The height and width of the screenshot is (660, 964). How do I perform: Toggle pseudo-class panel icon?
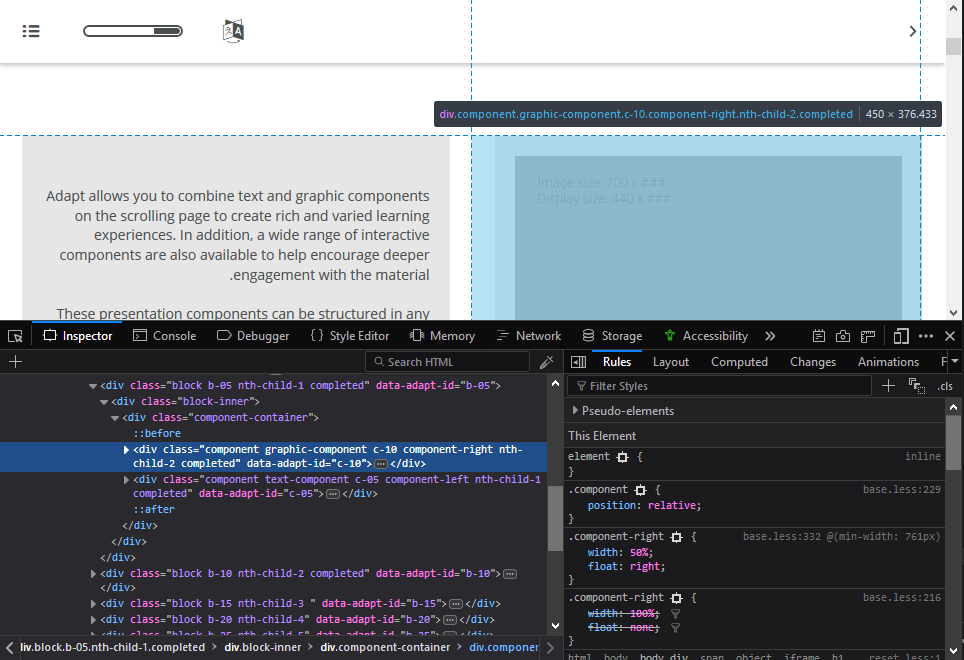(x=917, y=386)
